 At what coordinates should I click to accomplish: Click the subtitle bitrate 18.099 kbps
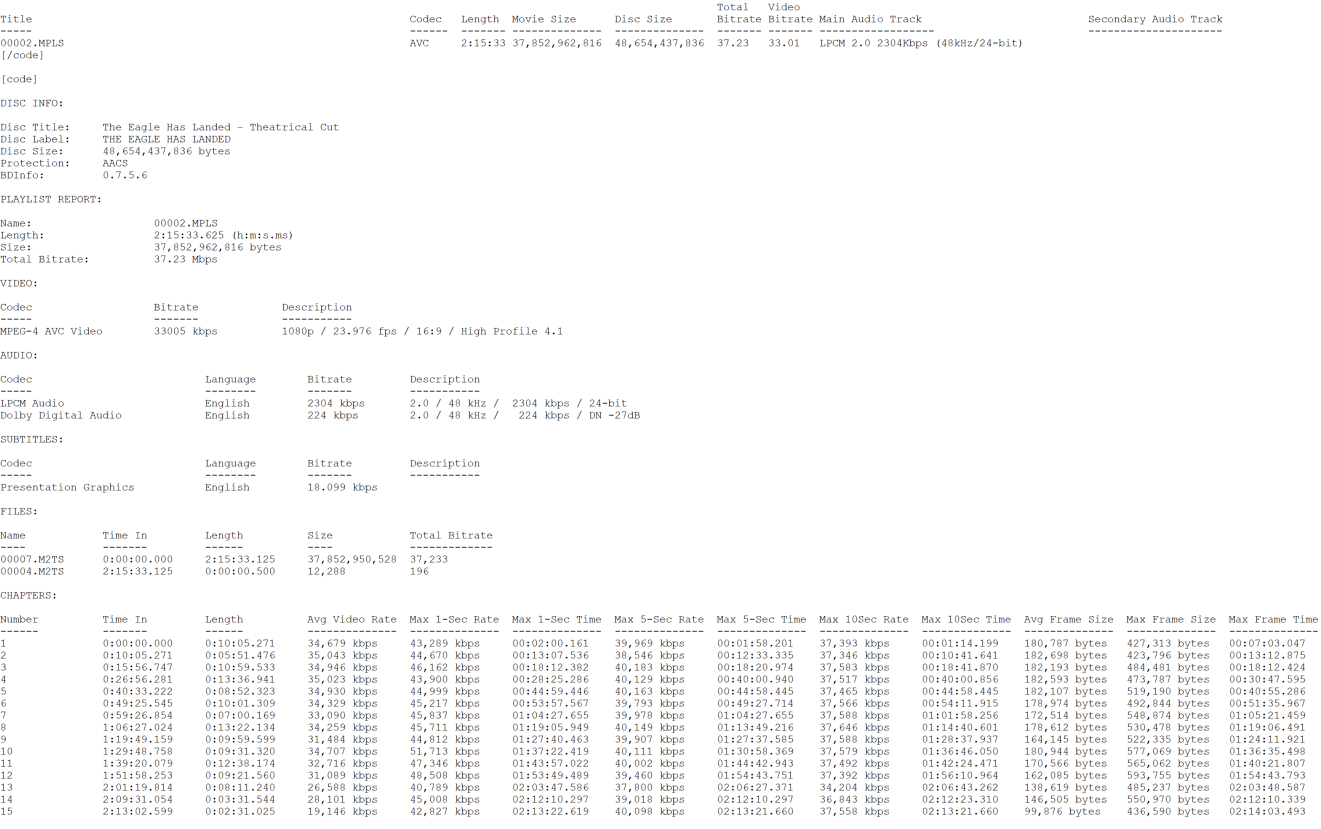(342, 488)
